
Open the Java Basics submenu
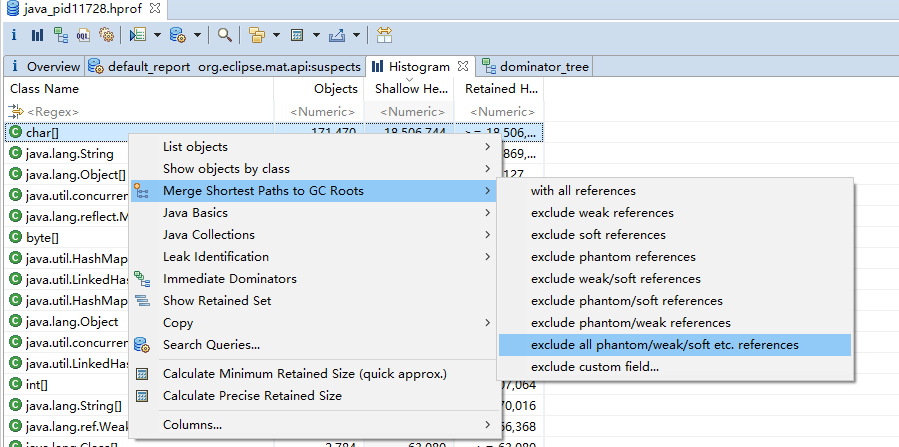coord(312,213)
